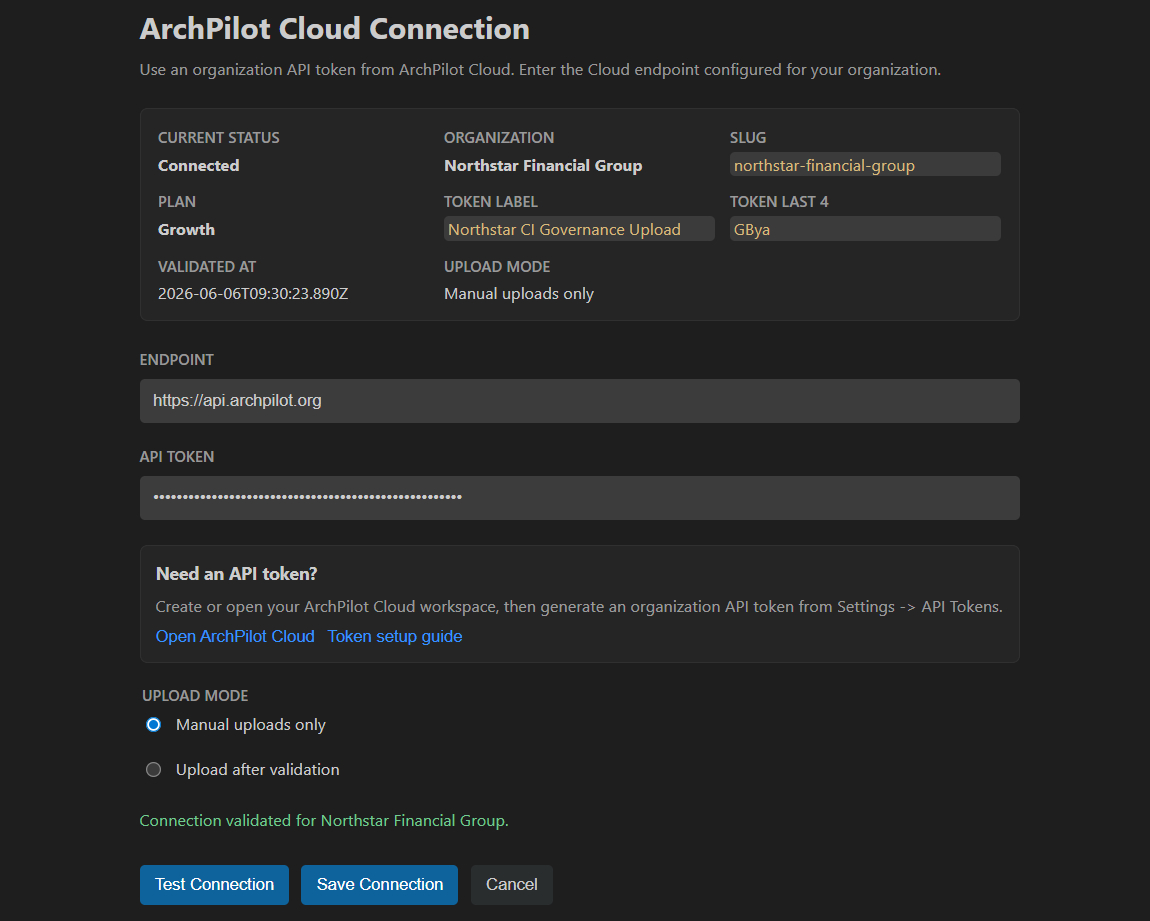This screenshot has height=921, width=1150.
Task: Click the ArchPilot Cloud Connection heading
Action: (x=334, y=29)
